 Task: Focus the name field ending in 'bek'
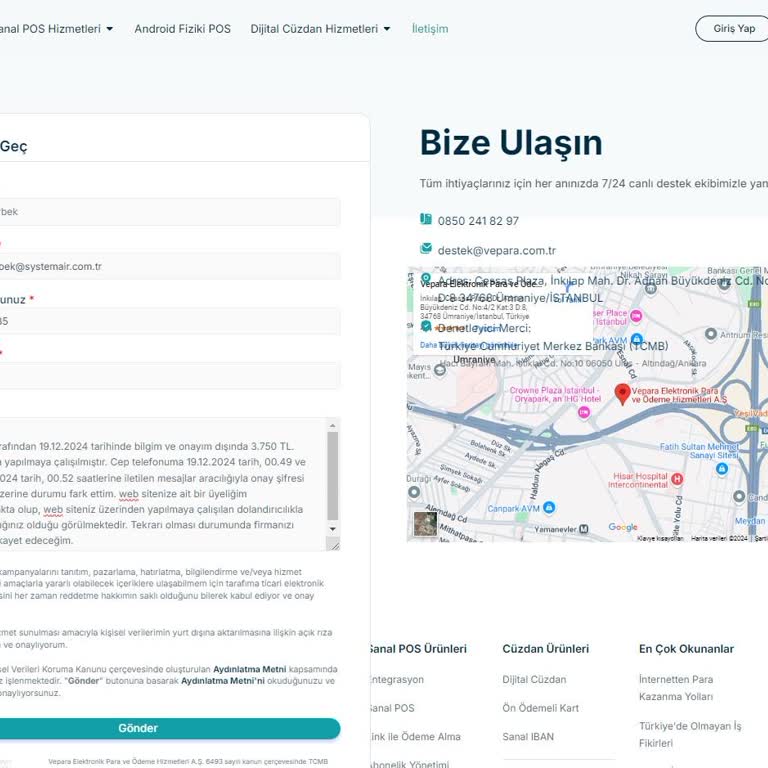pos(170,212)
